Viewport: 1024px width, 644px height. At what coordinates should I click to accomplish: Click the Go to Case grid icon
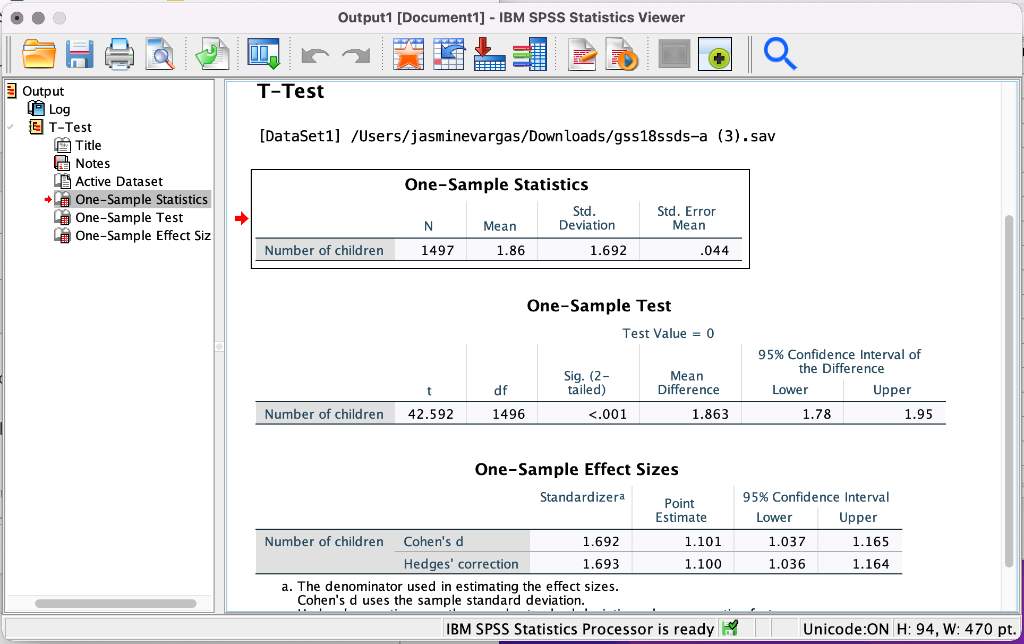449,54
